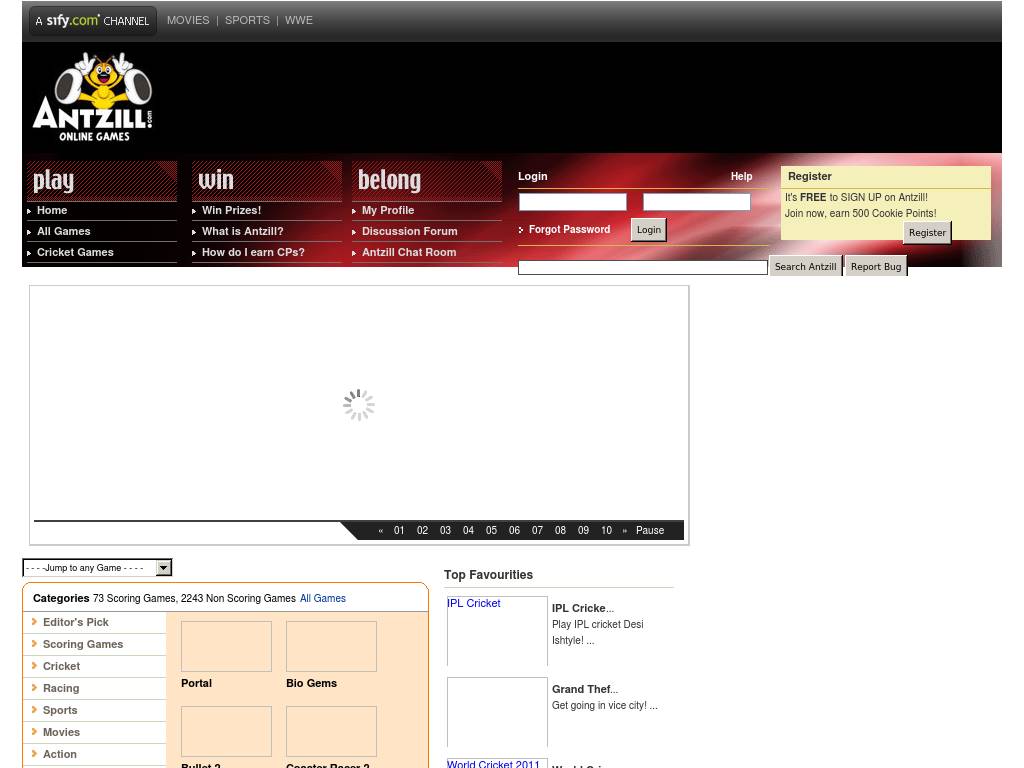
Task: Pause the featured games slideshow
Action: click(x=650, y=531)
